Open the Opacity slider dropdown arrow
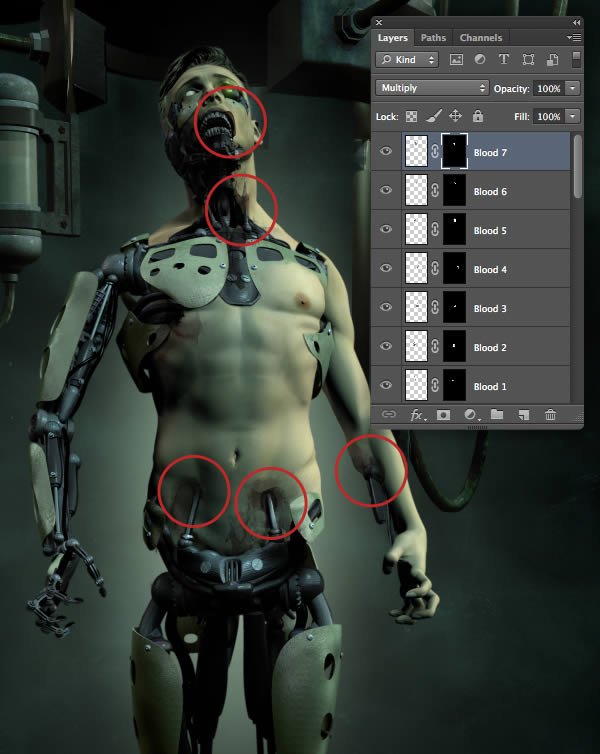600x754 pixels. click(572, 88)
